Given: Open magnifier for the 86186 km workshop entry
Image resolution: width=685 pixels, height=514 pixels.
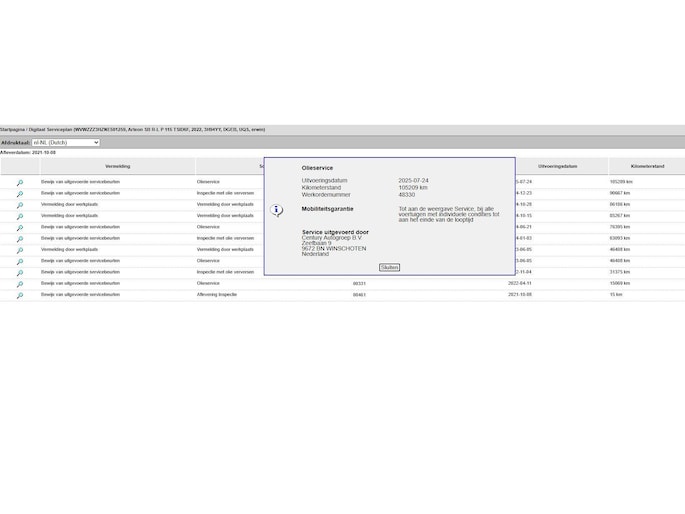Looking at the screenshot, I should 19,205.
